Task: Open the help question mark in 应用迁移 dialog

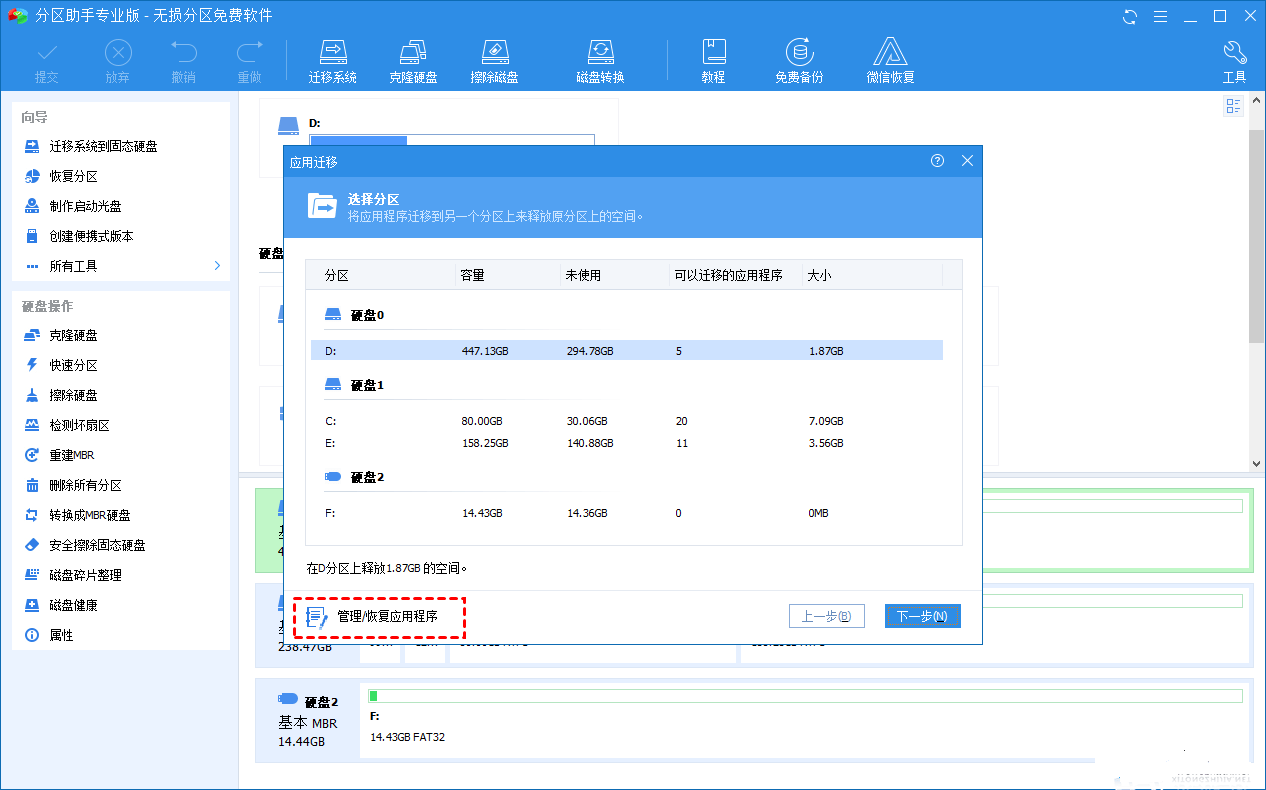Action: click(937, 160)
